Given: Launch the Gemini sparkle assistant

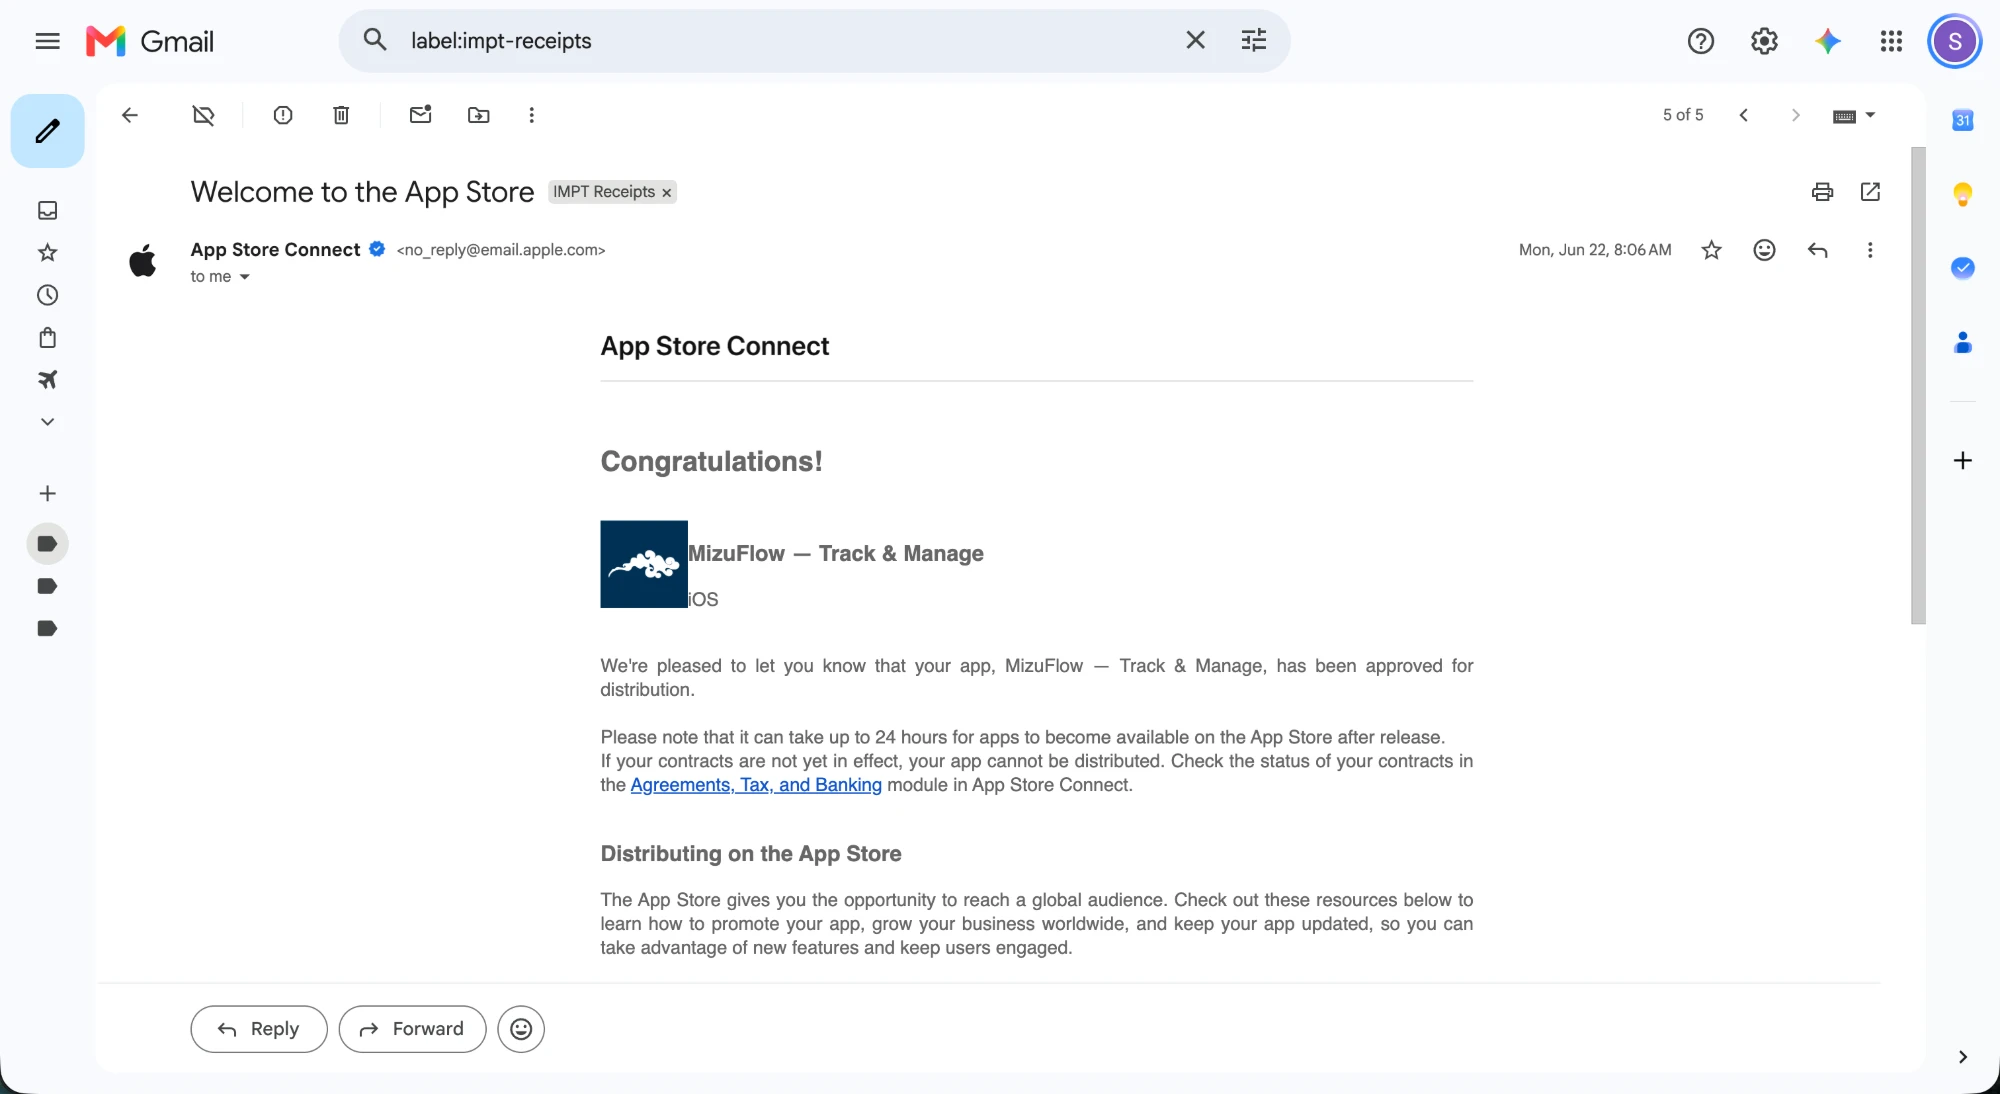Looking at the screenshot, I should tap(1828, 41).
